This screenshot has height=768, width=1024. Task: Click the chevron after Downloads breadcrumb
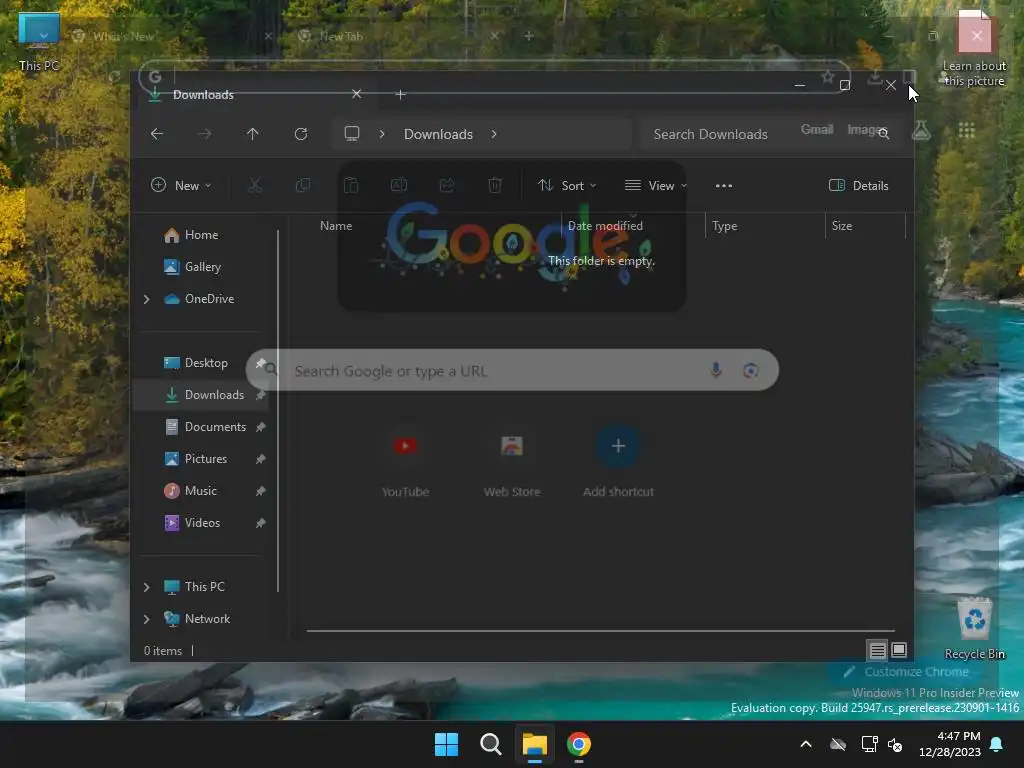(x=494, y=134)
